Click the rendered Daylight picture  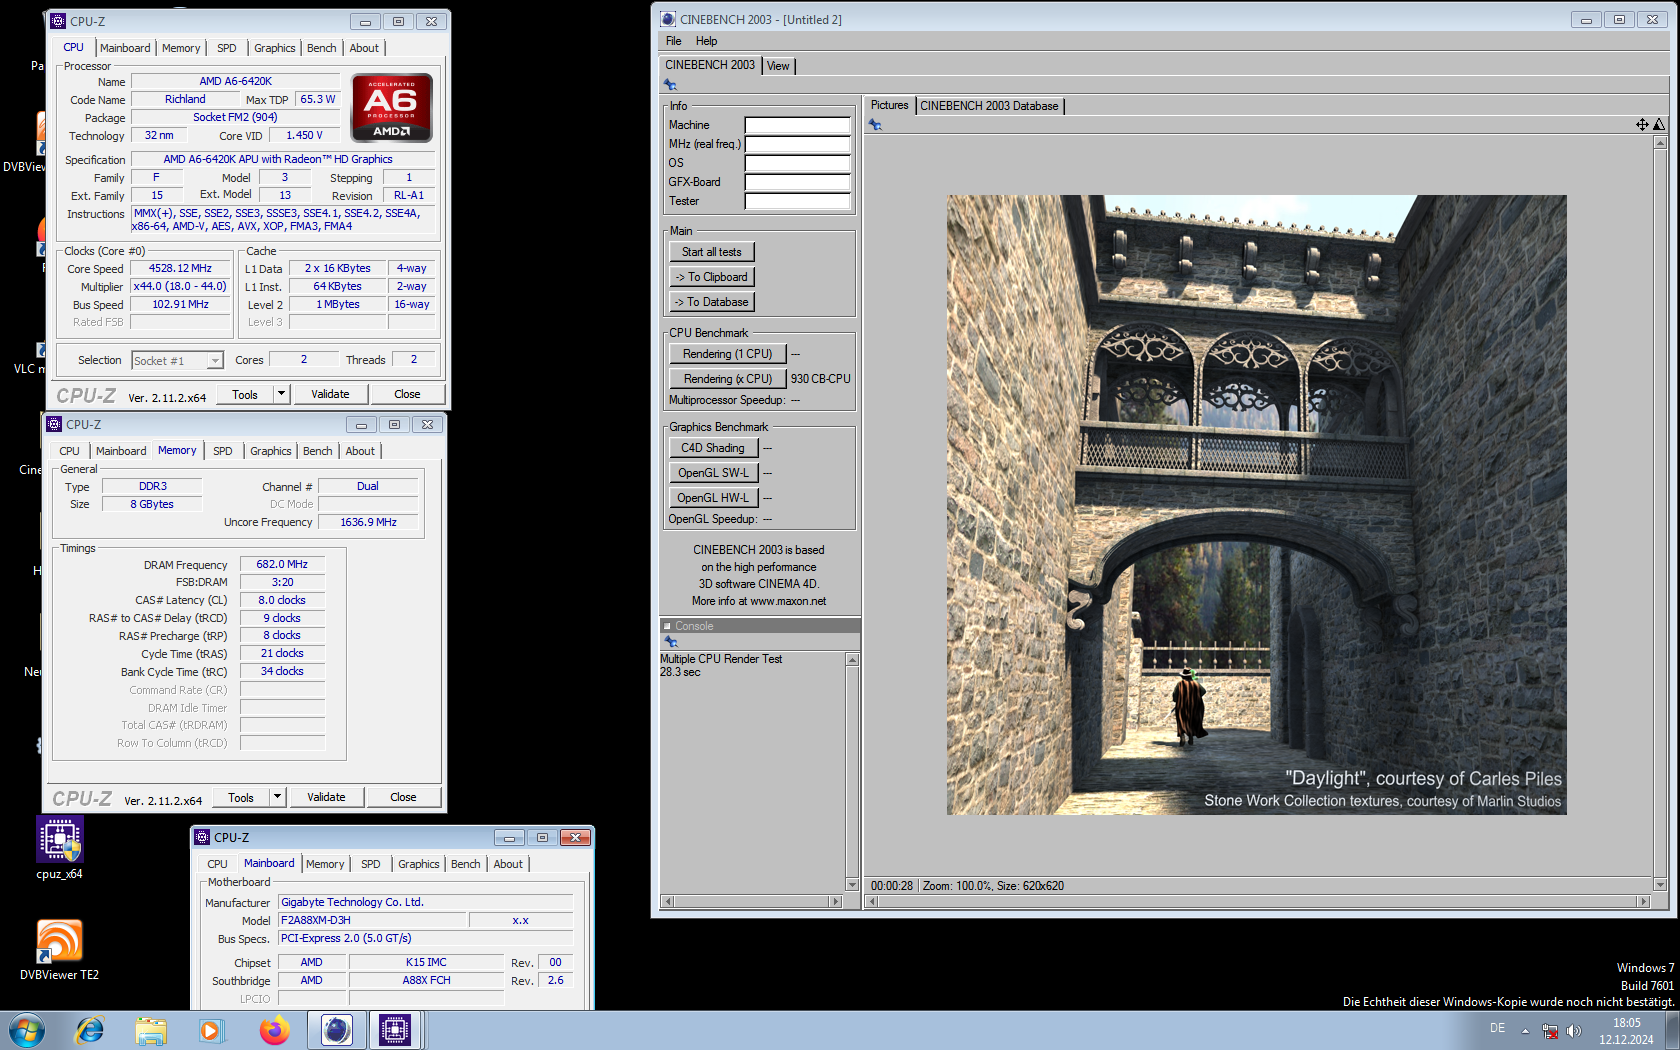1257,505
